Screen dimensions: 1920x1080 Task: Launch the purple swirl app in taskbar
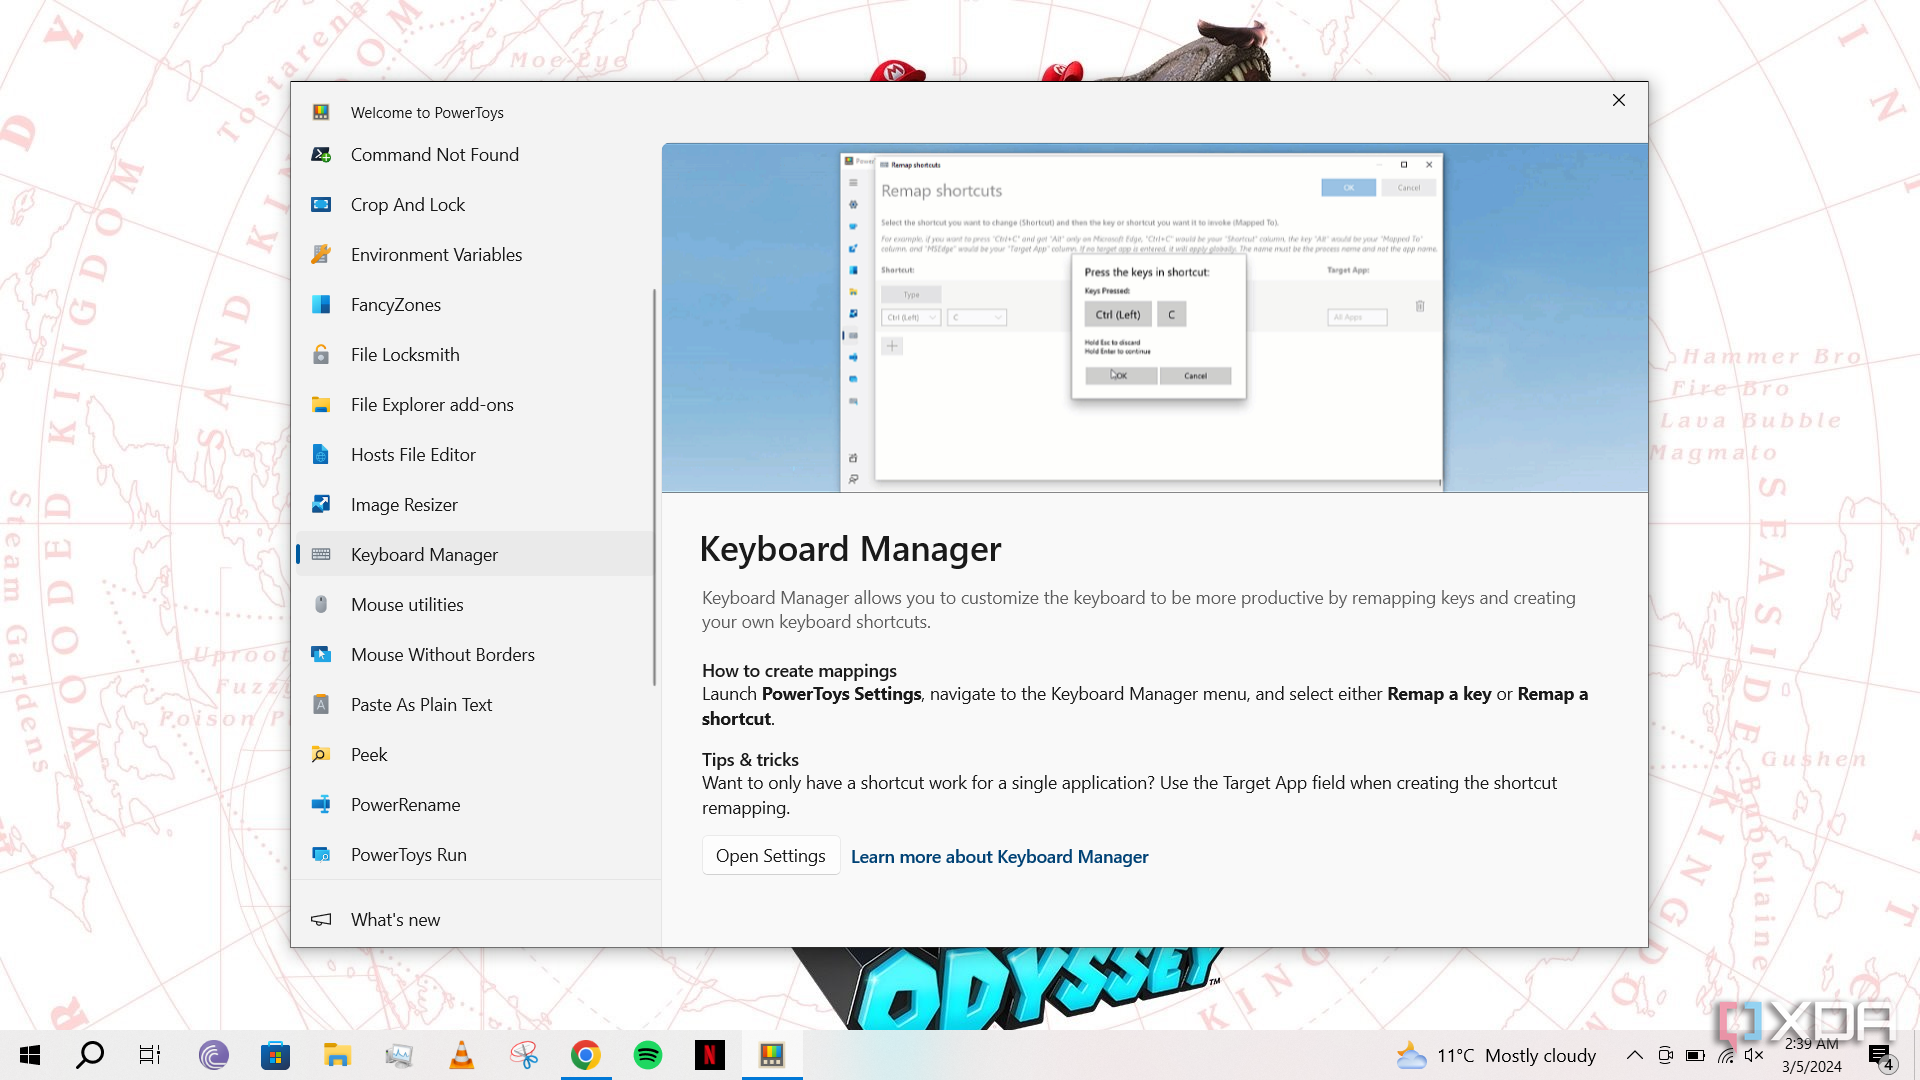point(213,1055)
